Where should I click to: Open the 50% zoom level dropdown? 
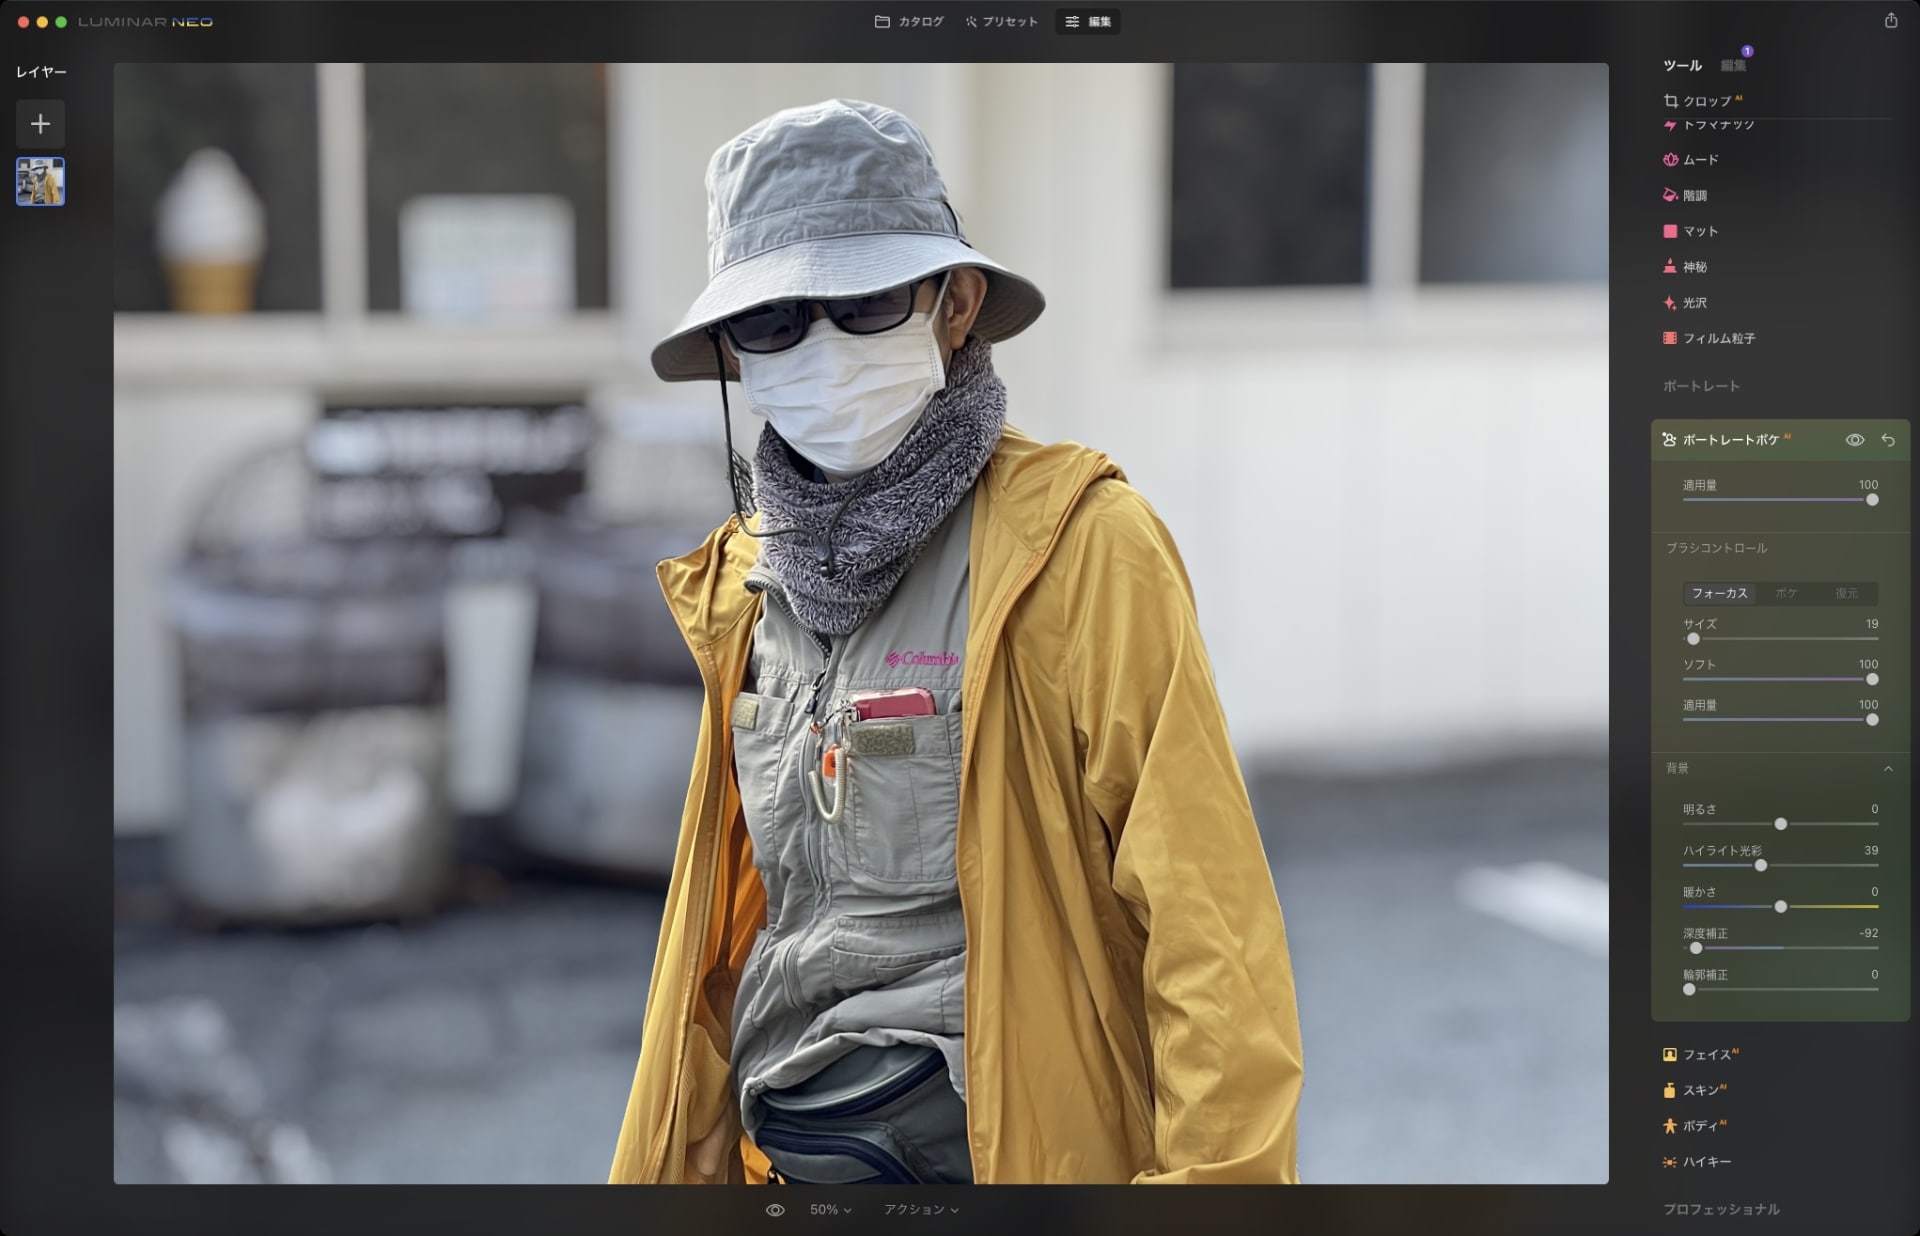click(x=829, y=1209)
